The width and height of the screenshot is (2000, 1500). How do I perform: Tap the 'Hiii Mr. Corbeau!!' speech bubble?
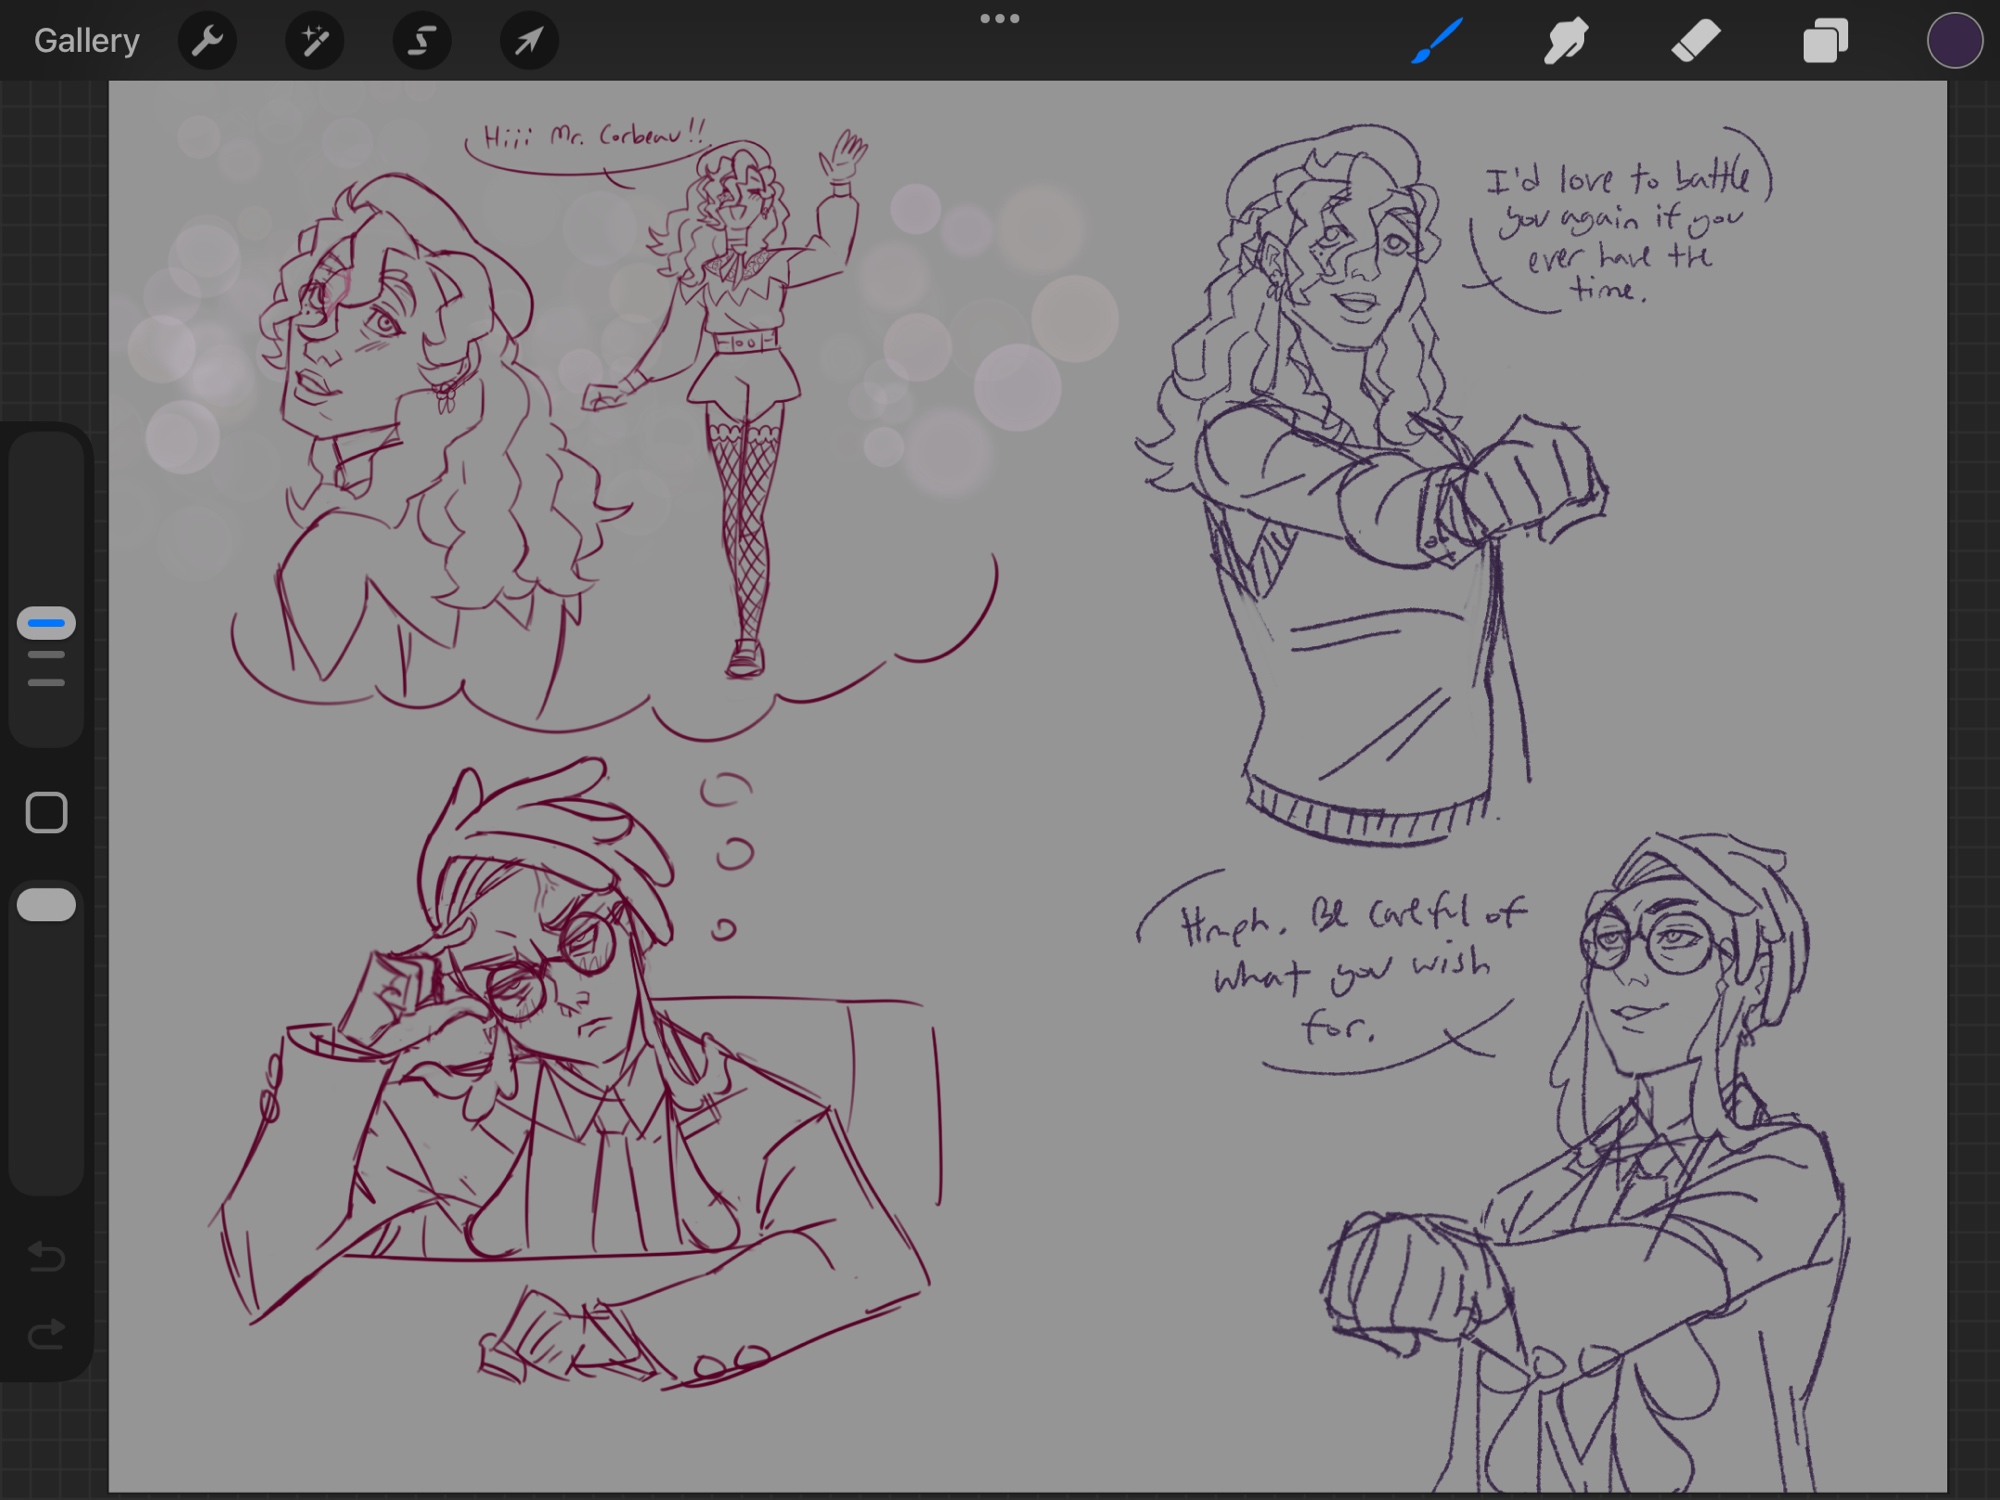[x=594, y=135]
